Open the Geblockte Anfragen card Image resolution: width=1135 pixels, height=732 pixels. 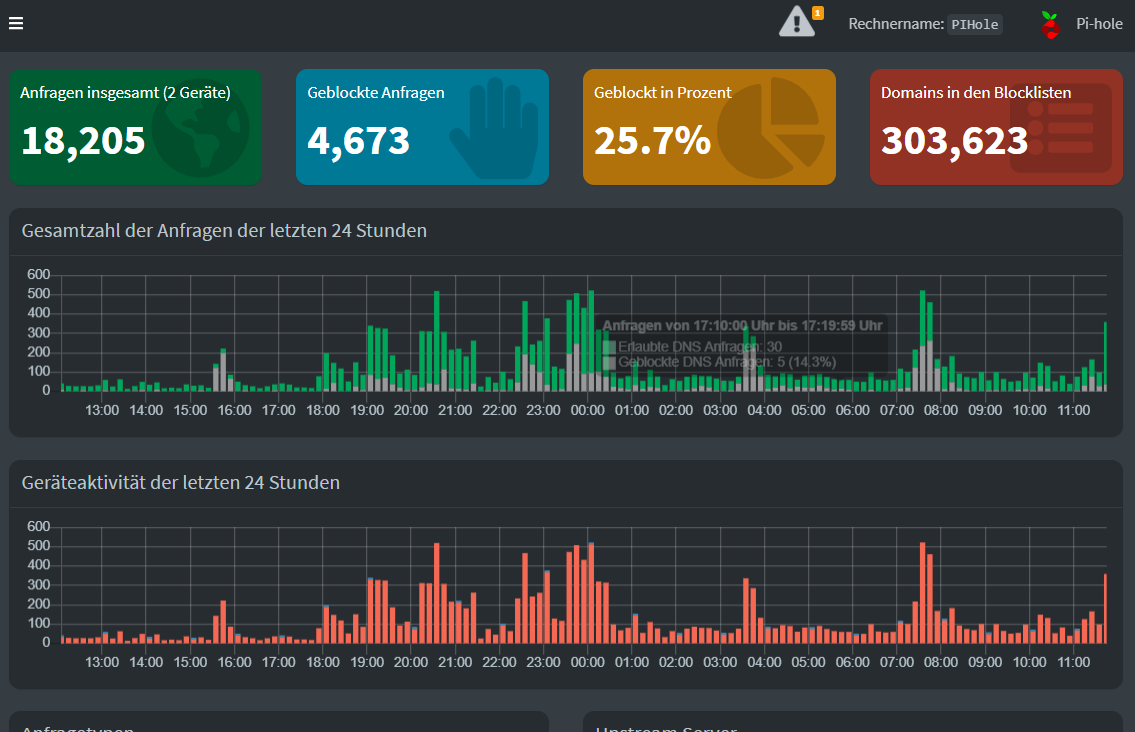(422, 127)
